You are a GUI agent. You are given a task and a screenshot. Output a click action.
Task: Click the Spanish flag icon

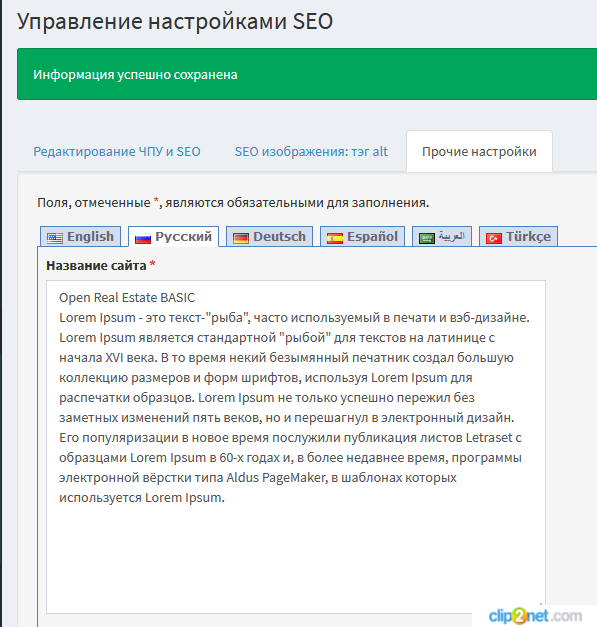click(x=335, y=238)
